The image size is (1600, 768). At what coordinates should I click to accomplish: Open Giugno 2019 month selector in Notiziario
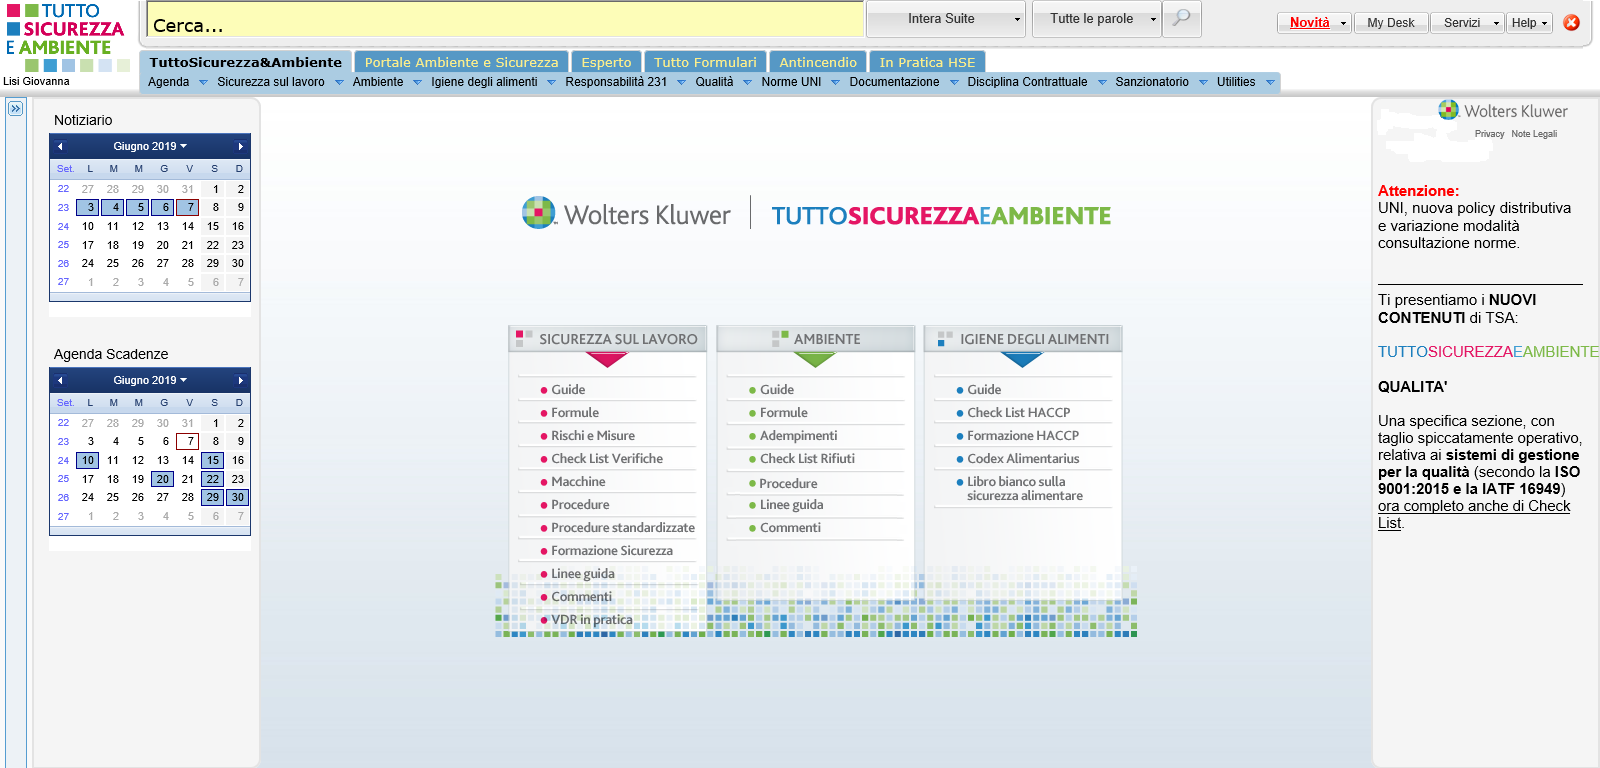click(x=150, y=146)
